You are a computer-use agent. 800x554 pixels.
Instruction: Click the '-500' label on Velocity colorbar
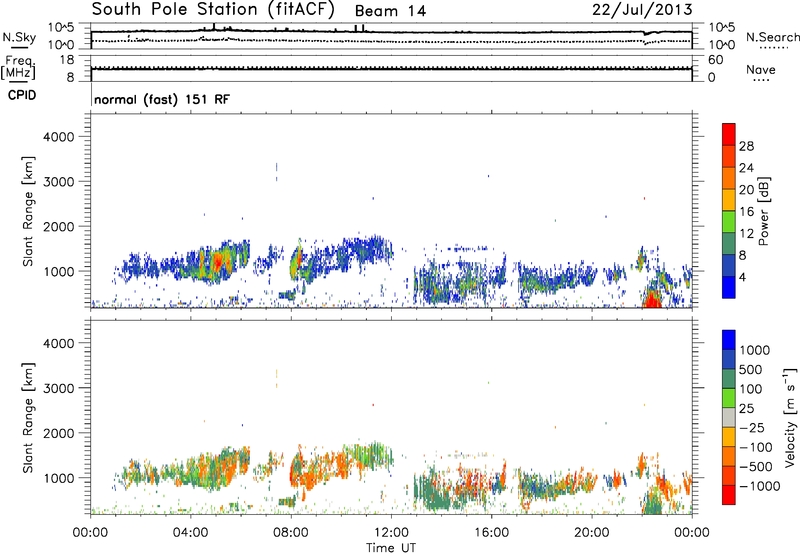pos(756,467)
